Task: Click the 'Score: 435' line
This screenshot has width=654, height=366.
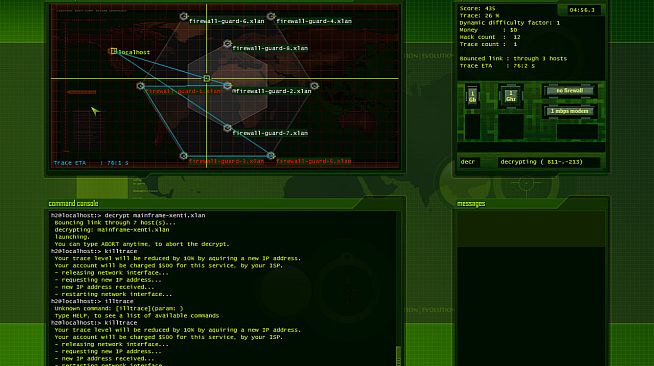Action: click(478, 8)
